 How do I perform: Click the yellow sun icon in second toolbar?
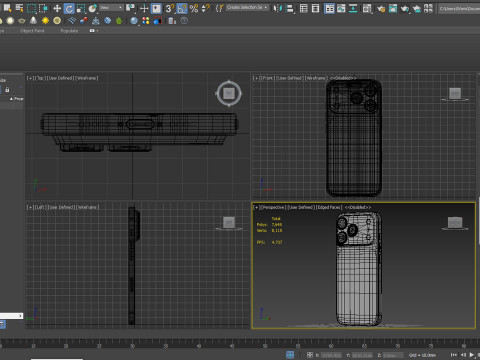(x=45, y=21)
